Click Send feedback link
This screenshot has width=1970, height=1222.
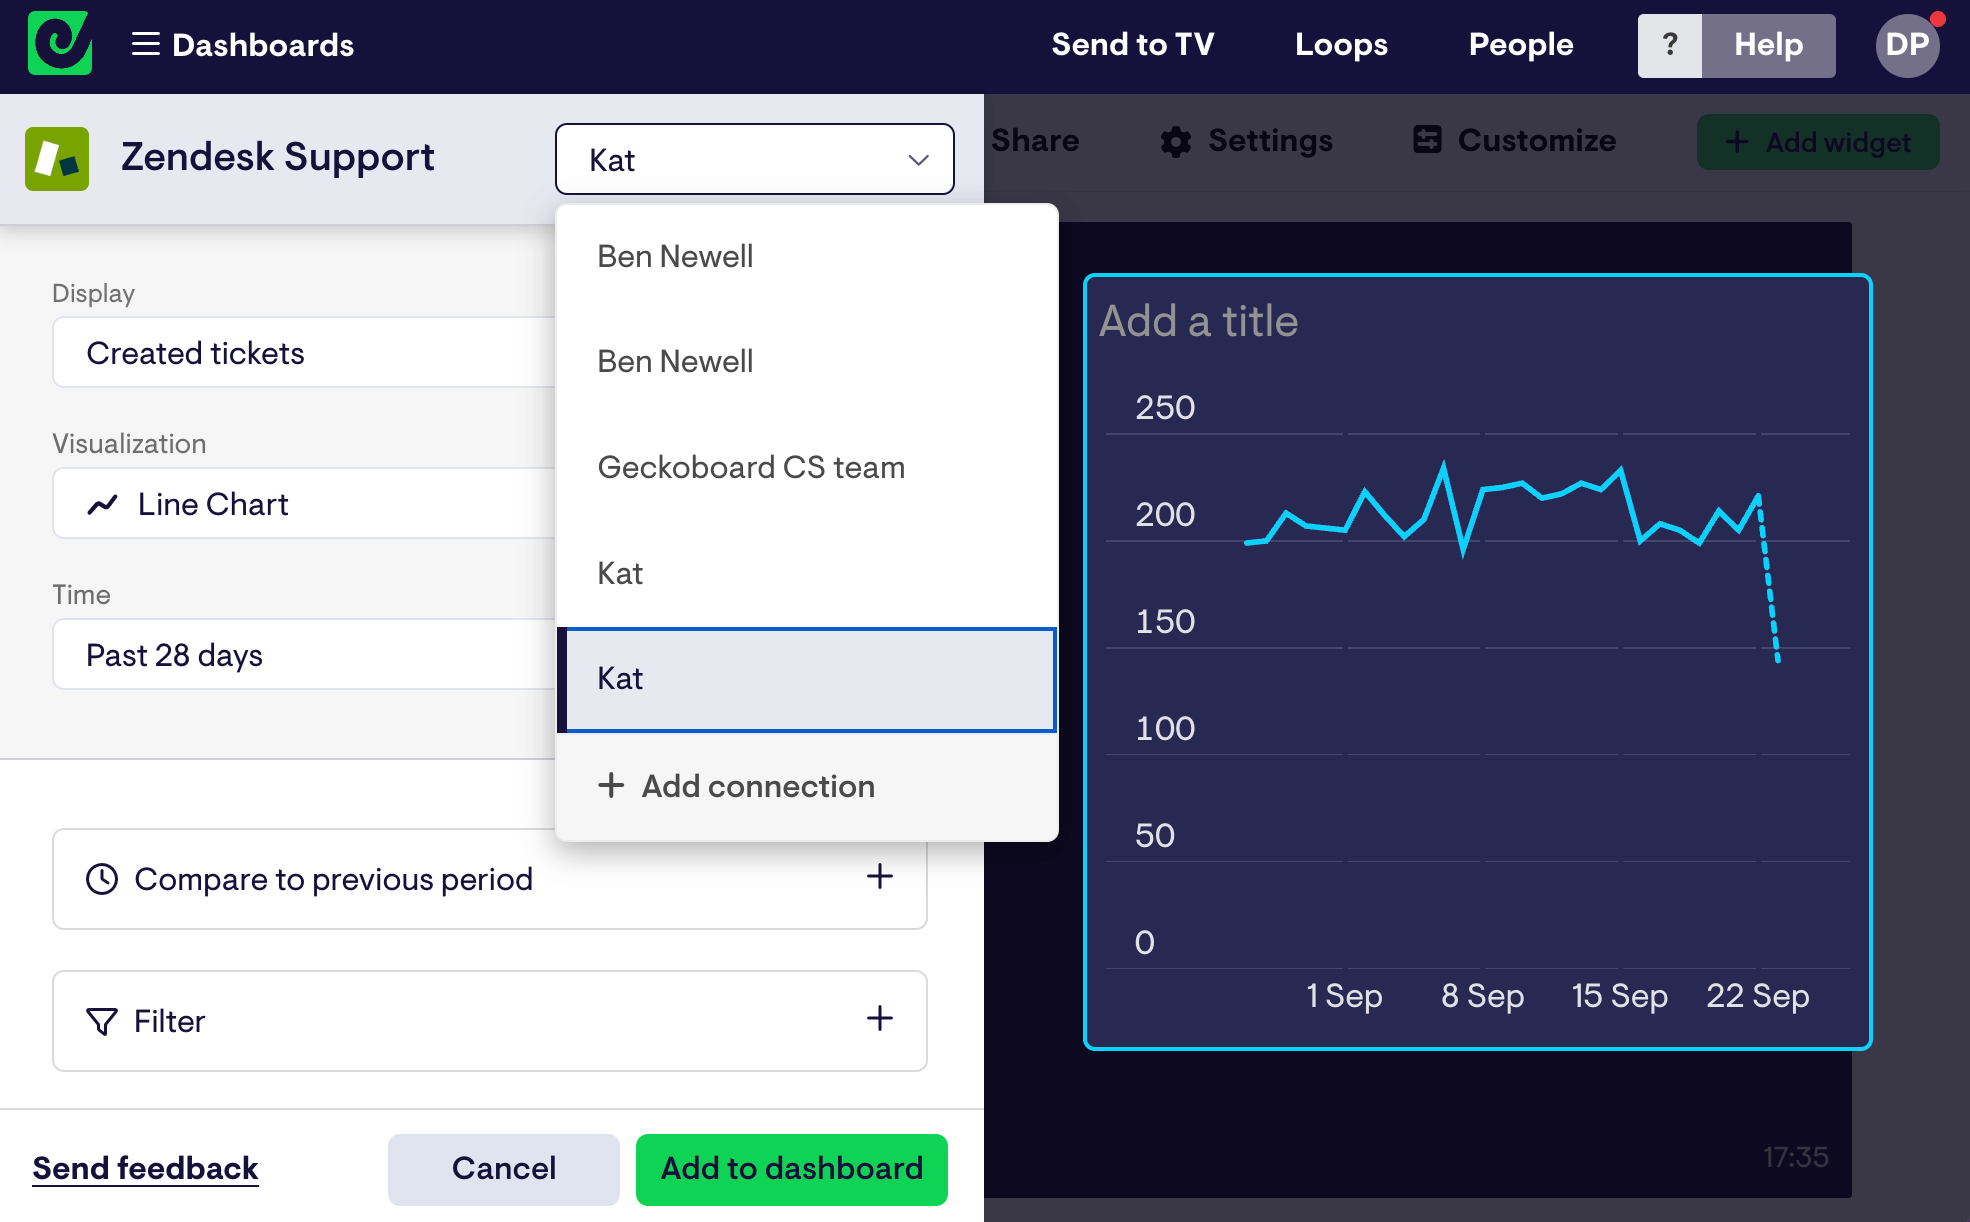pyautogui.click(x=145, y=1168)
